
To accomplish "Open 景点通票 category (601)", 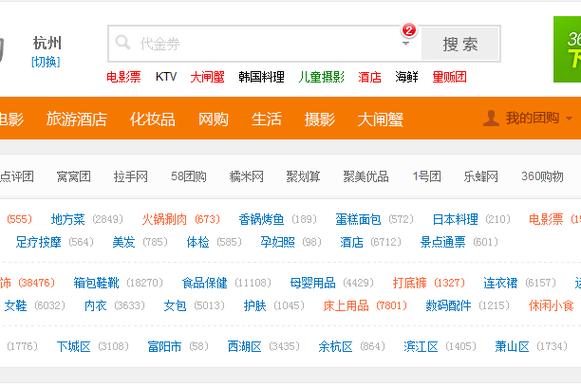I will (x=443, y=242).
